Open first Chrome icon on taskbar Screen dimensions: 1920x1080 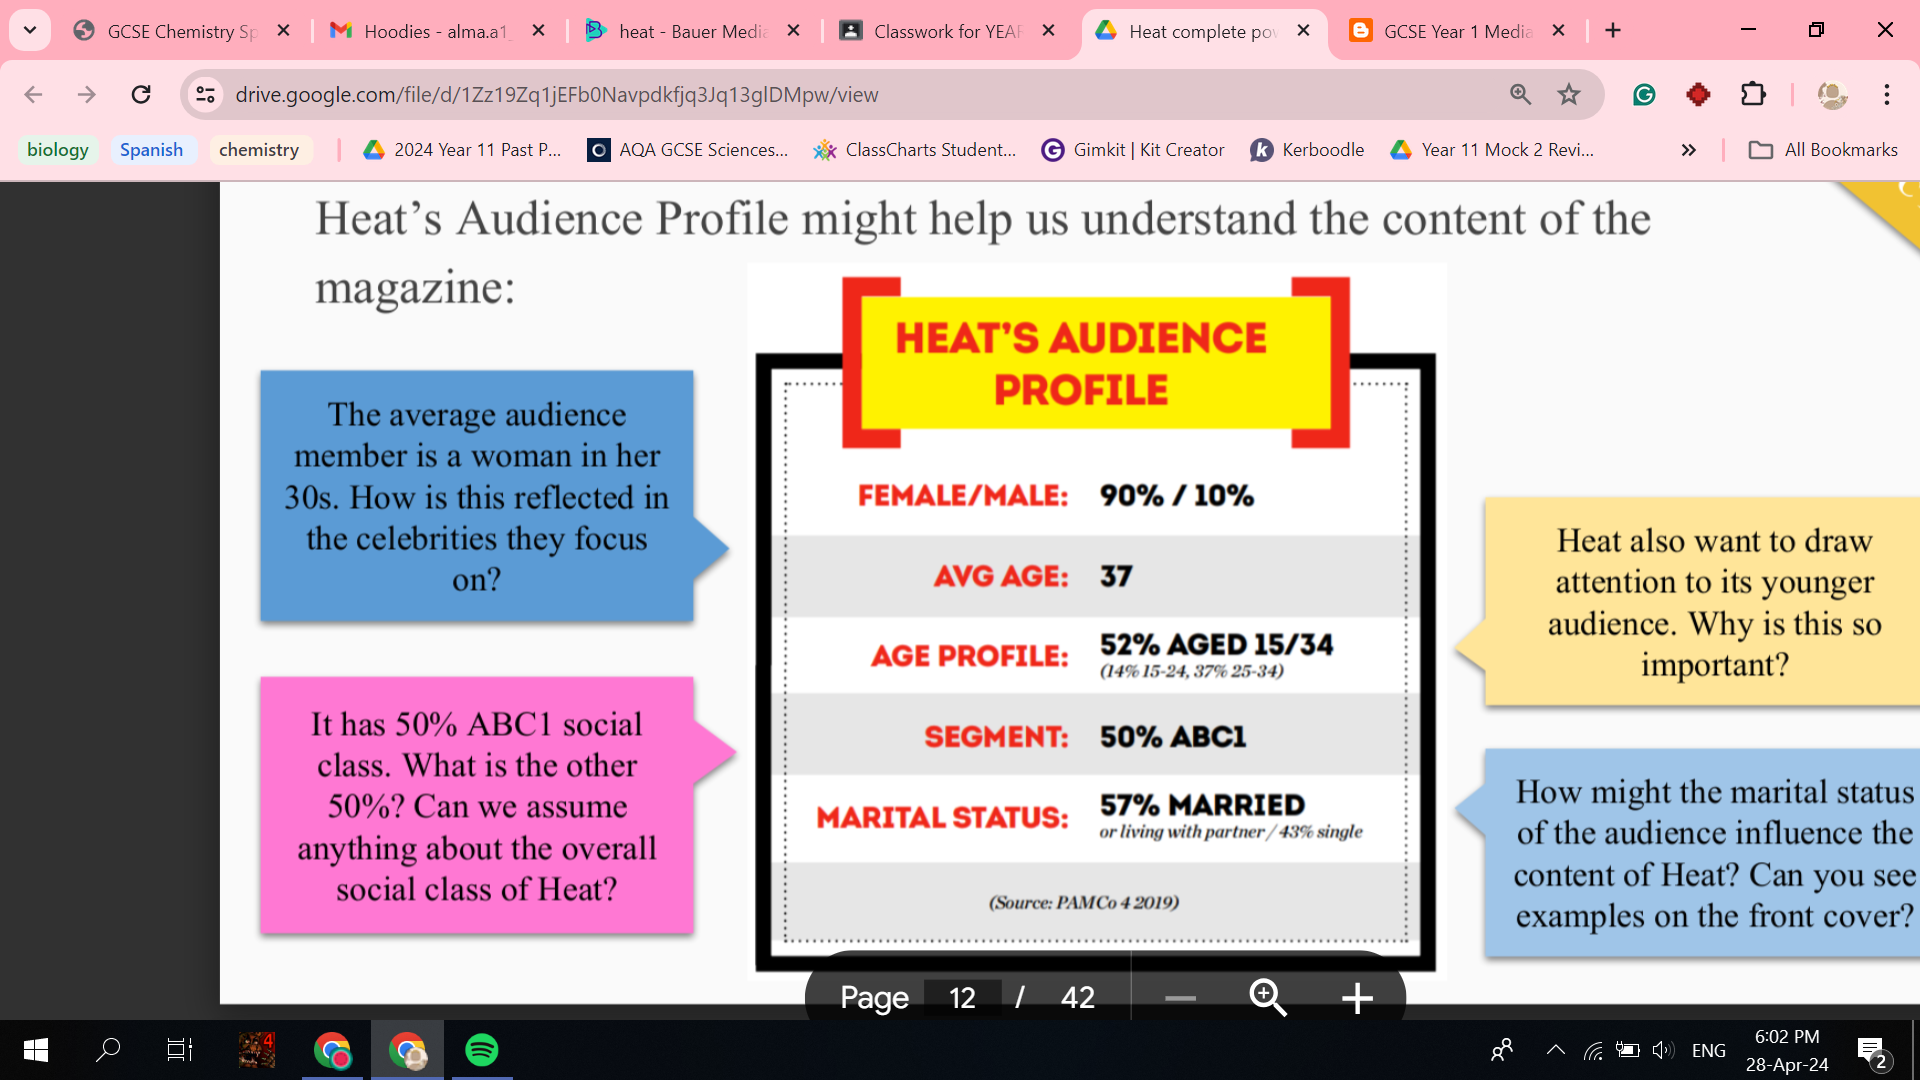tap(332, 1050)
